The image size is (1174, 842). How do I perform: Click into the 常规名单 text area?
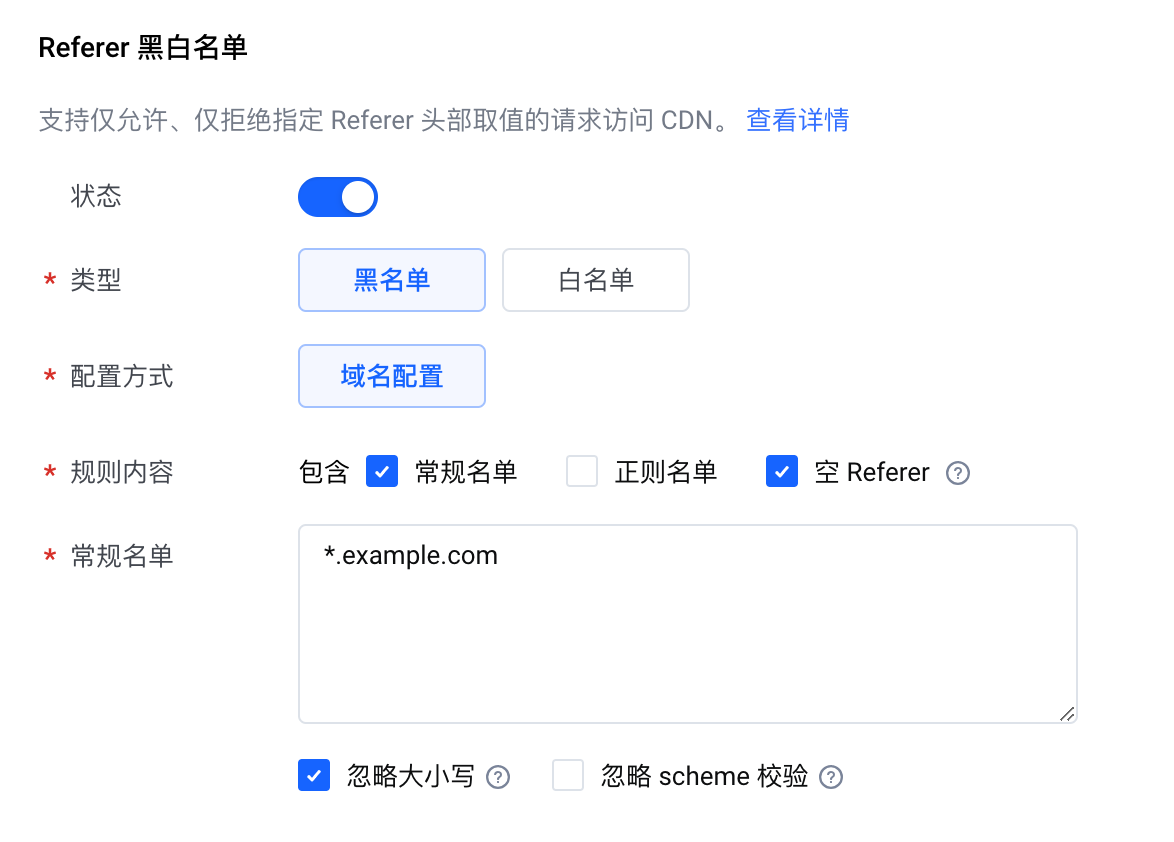687,623
